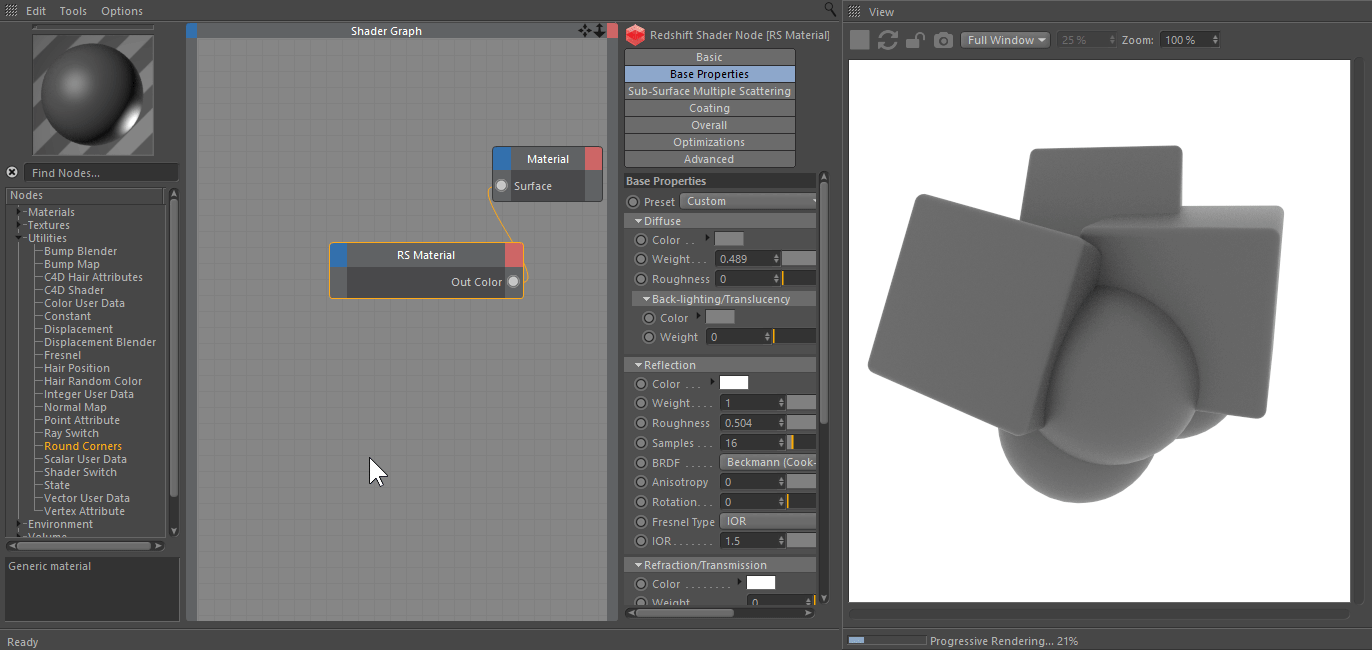1372x650 pixels.
Task: Open the Full Window dropdown in View
Action: pos(1005,40)
